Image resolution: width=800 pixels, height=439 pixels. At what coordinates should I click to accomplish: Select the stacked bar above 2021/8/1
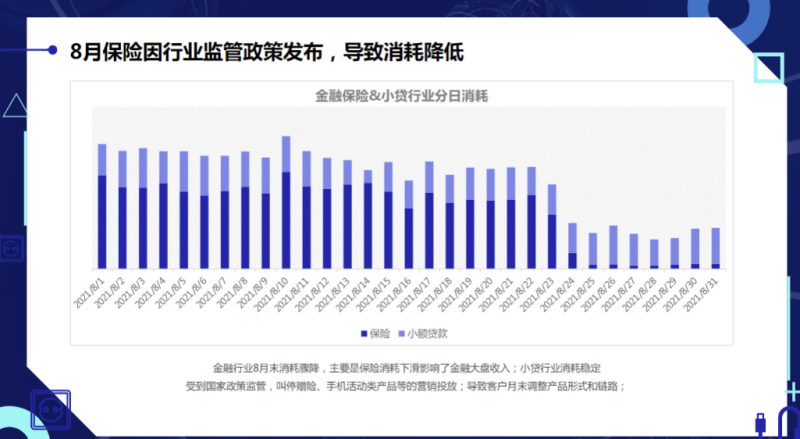[x=102, y=206]
